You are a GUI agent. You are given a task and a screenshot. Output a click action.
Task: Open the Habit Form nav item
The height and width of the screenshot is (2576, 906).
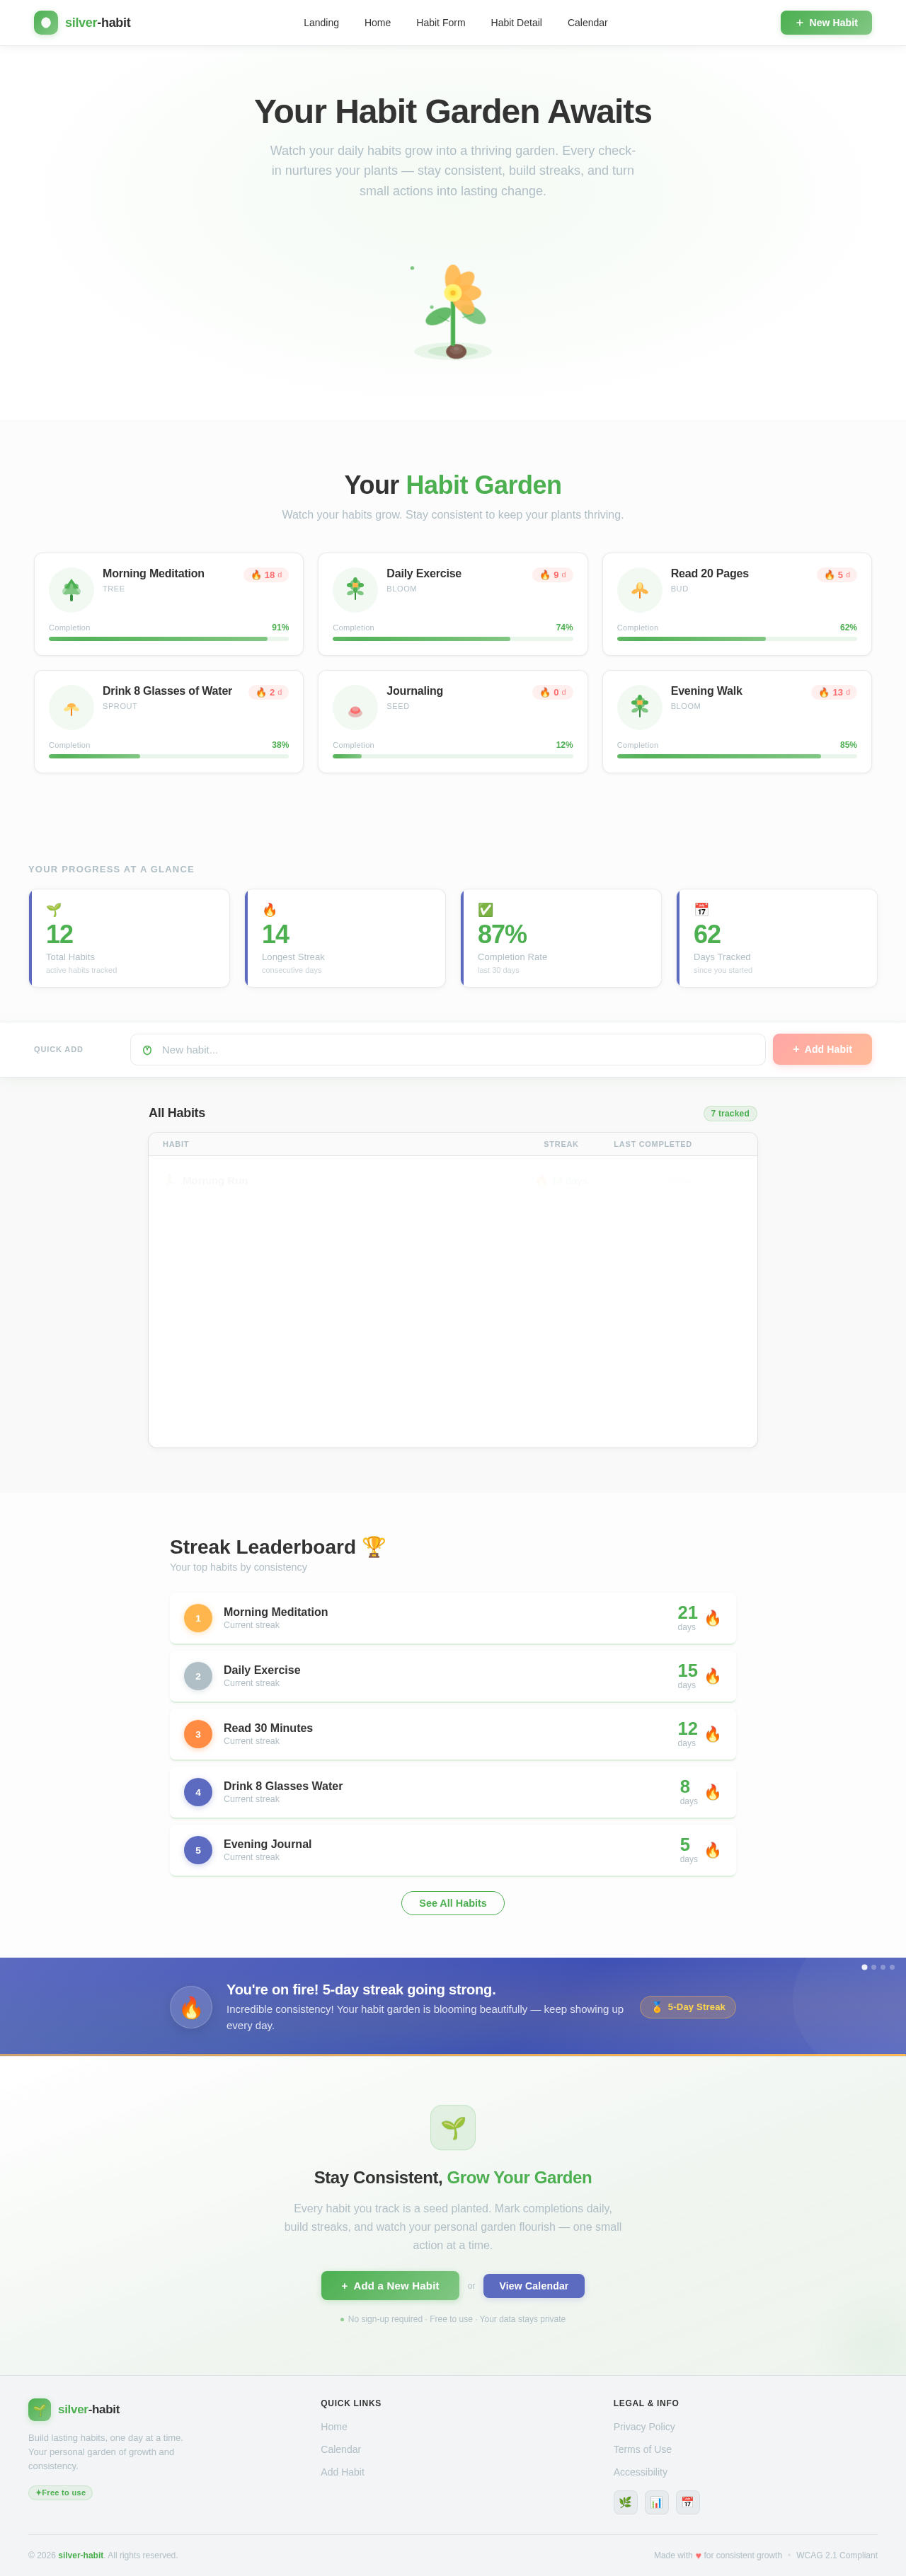440,23
